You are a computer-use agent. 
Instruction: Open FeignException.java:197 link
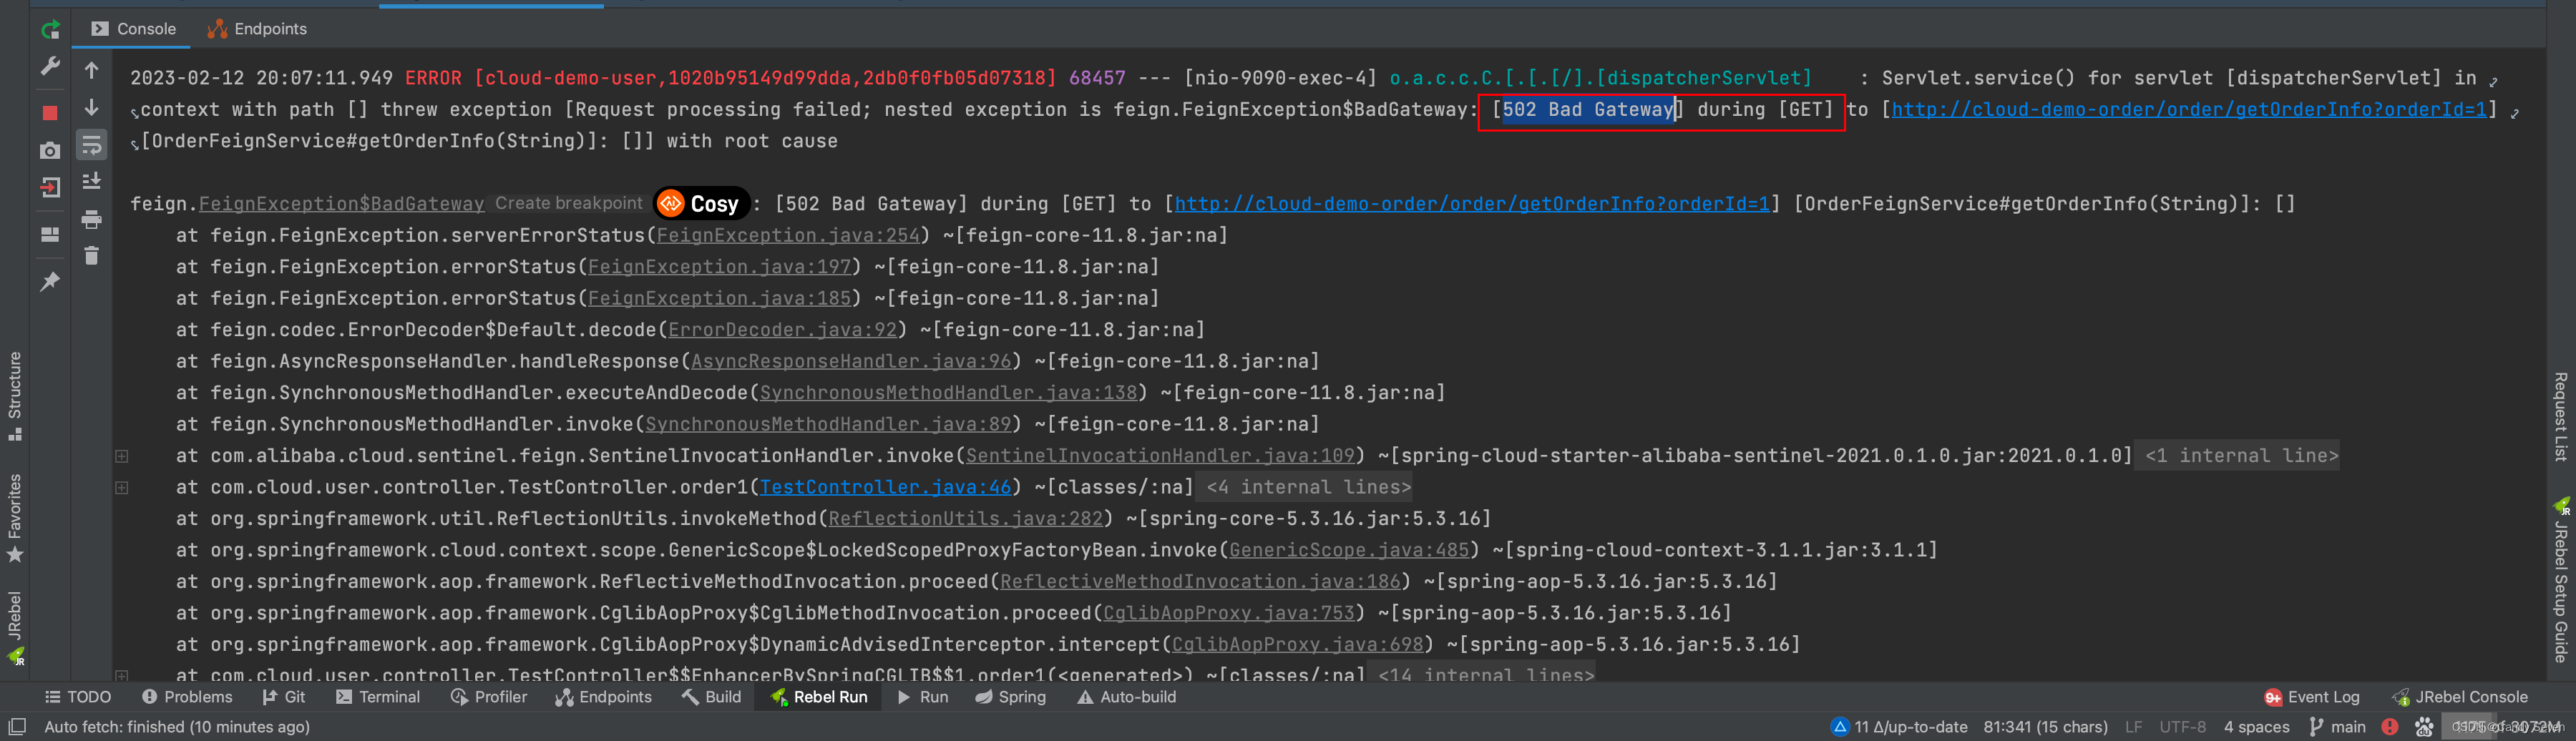pyautogui.click(x=719, y=267)
